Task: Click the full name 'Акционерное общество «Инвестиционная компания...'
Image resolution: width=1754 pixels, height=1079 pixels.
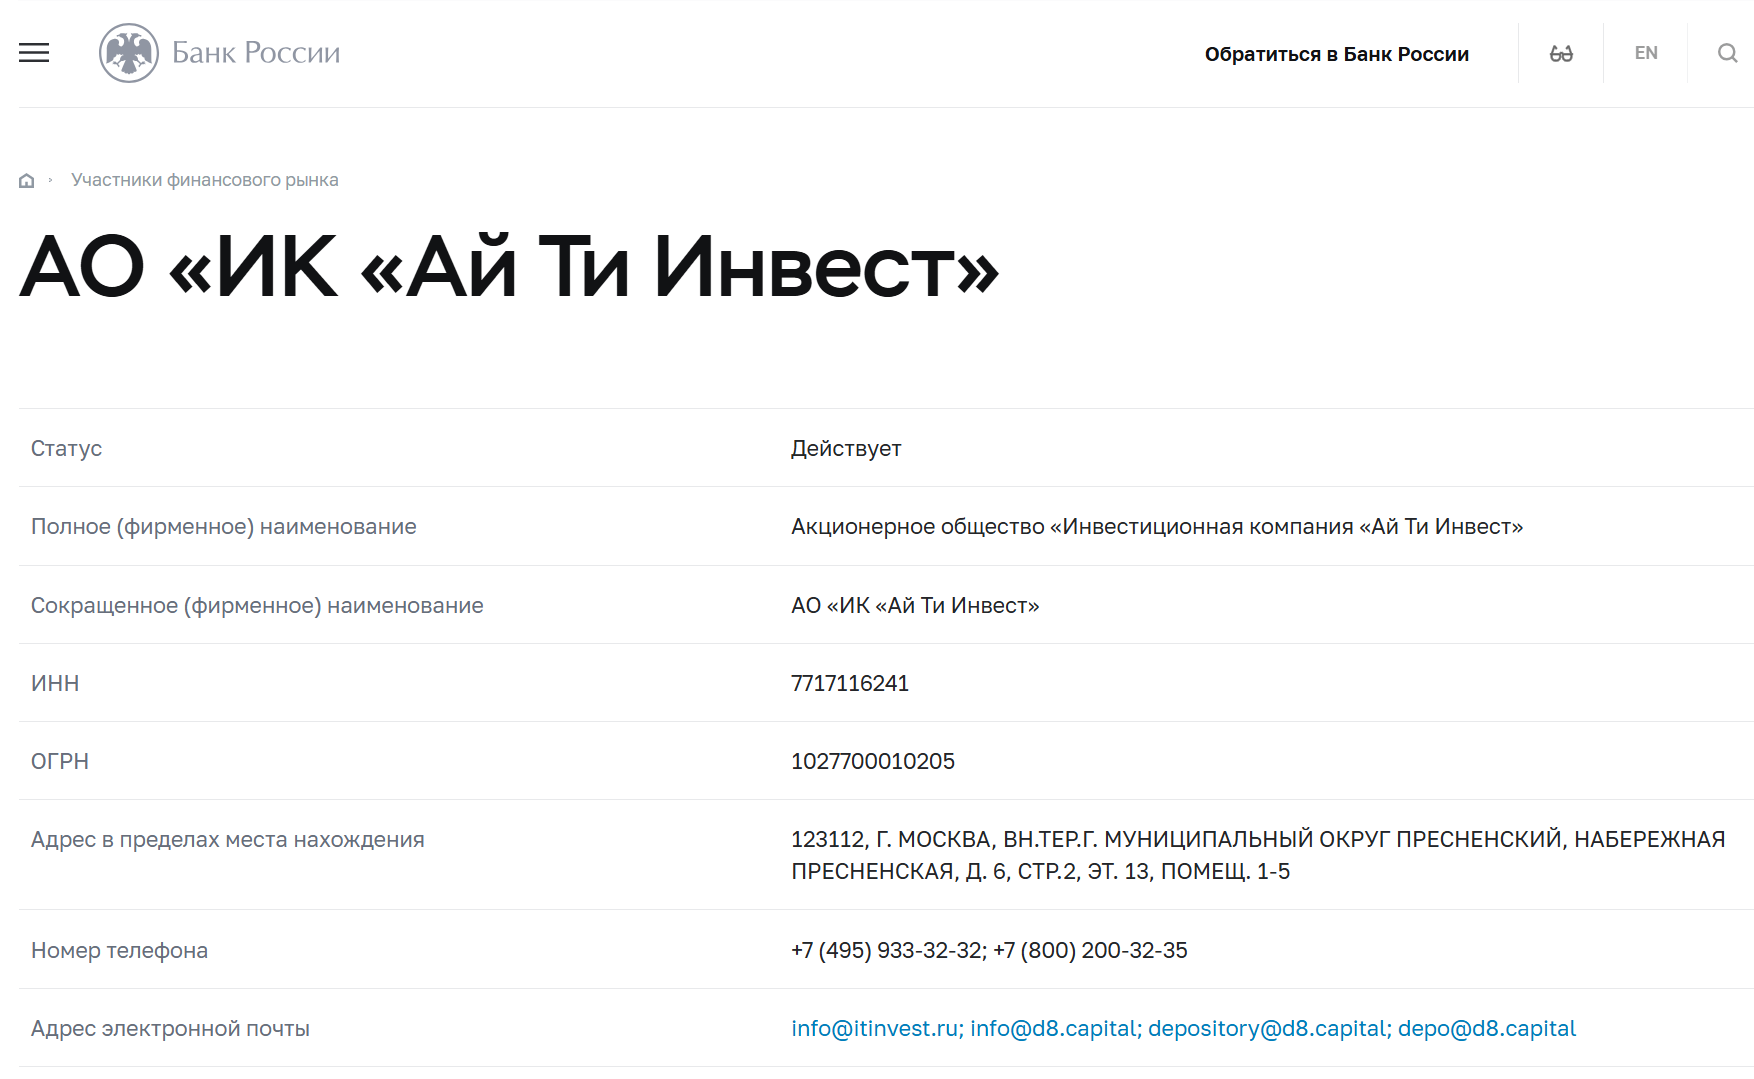Action: (1157, 526)
